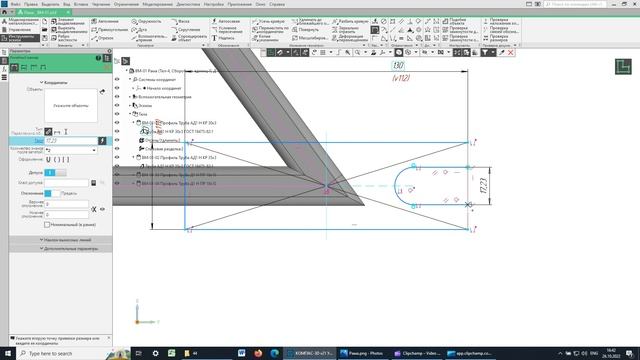Select the Отрезок line tool
Screen dimensions: 640x360
pyautogui.click(x=102, y=38)
